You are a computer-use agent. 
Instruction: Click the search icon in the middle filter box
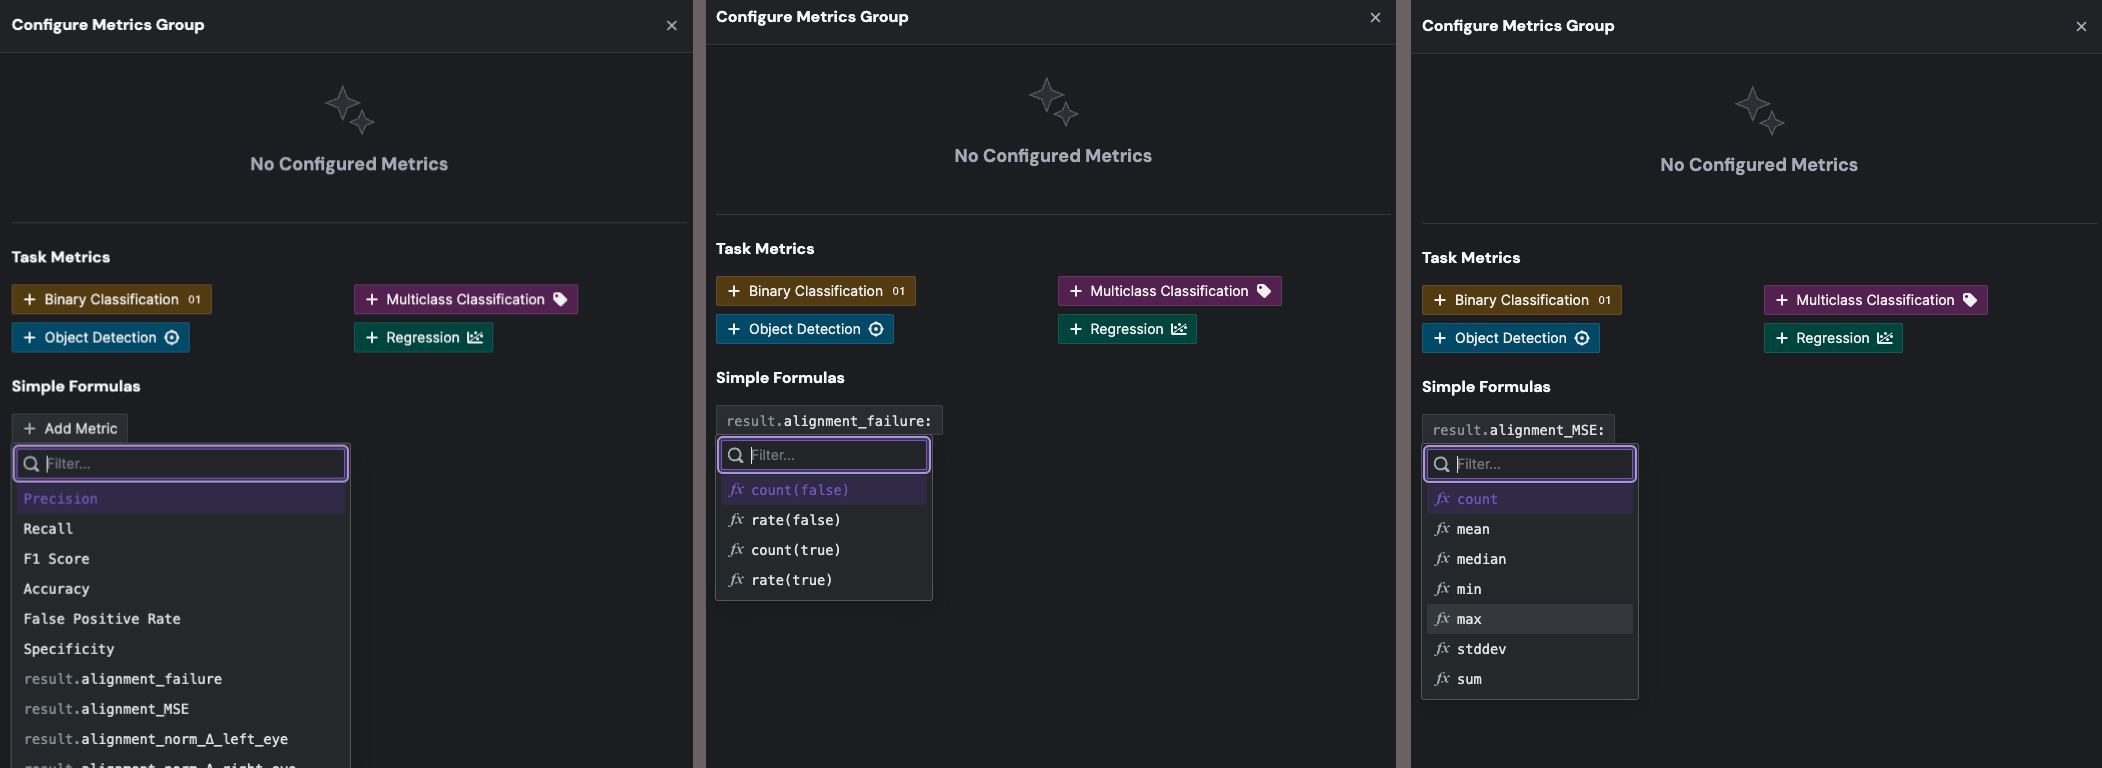pyautogui.click(x=735, y=455)
